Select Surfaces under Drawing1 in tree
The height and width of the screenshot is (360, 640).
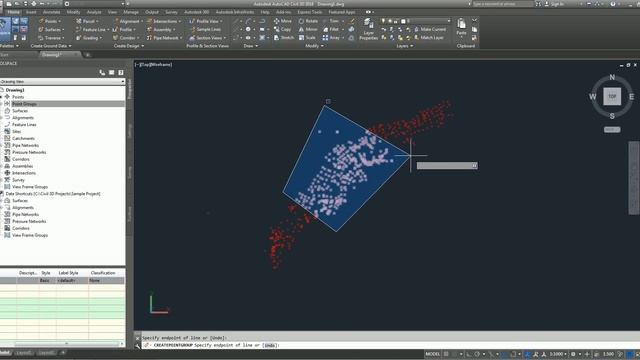[20, 111]
